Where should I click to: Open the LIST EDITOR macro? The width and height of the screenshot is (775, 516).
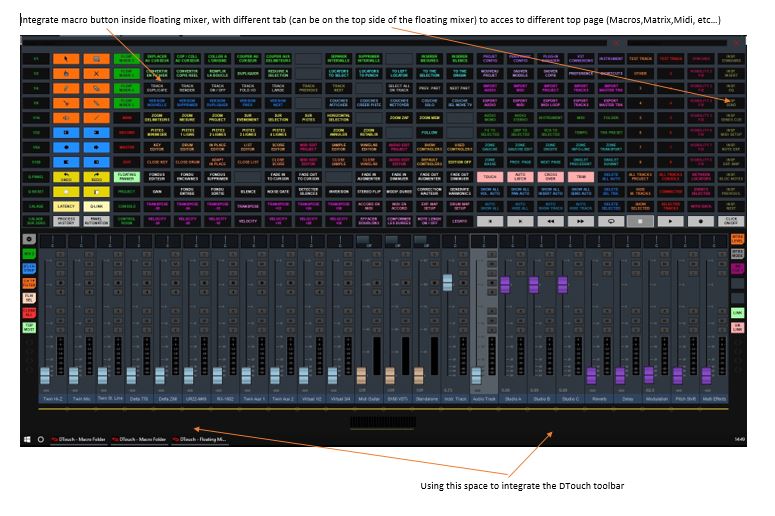coord(248,147)
